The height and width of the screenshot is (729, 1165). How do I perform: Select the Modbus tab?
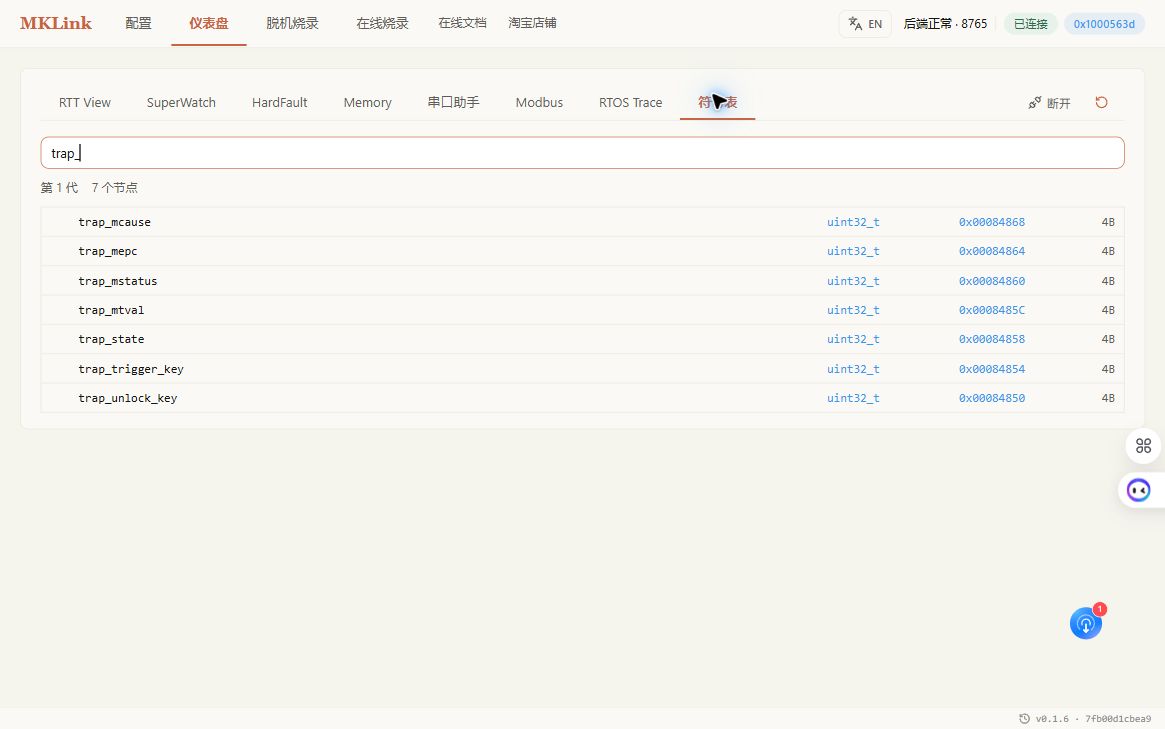[539, 103]
